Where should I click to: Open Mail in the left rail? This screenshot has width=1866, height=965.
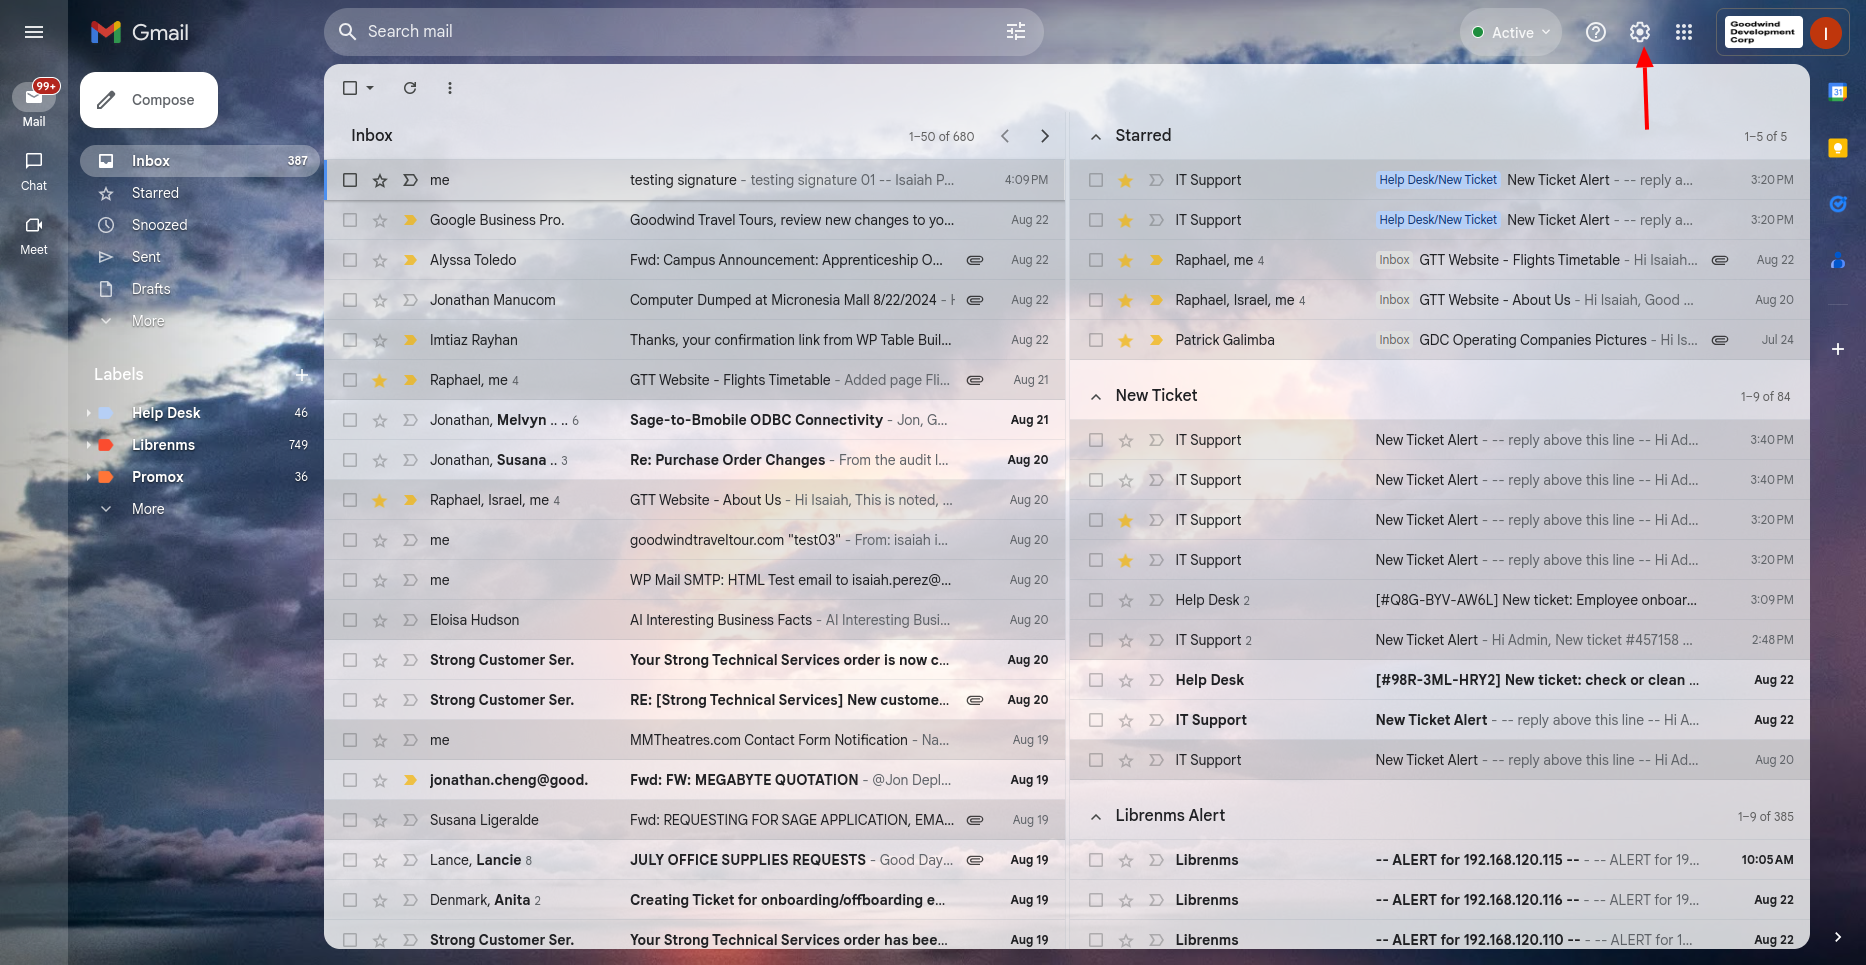tap(34, 105)
